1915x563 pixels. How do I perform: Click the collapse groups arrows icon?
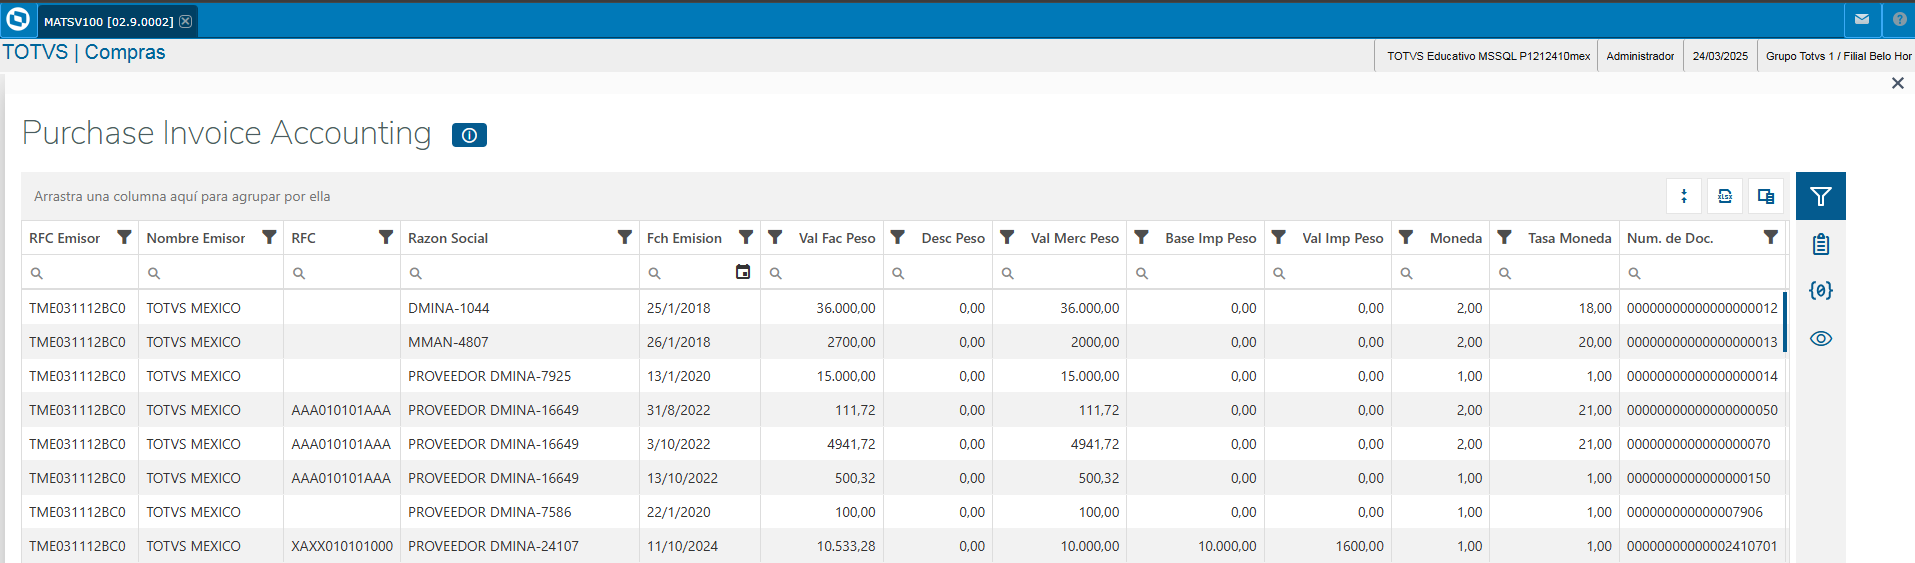click(x=1684, y=196)
